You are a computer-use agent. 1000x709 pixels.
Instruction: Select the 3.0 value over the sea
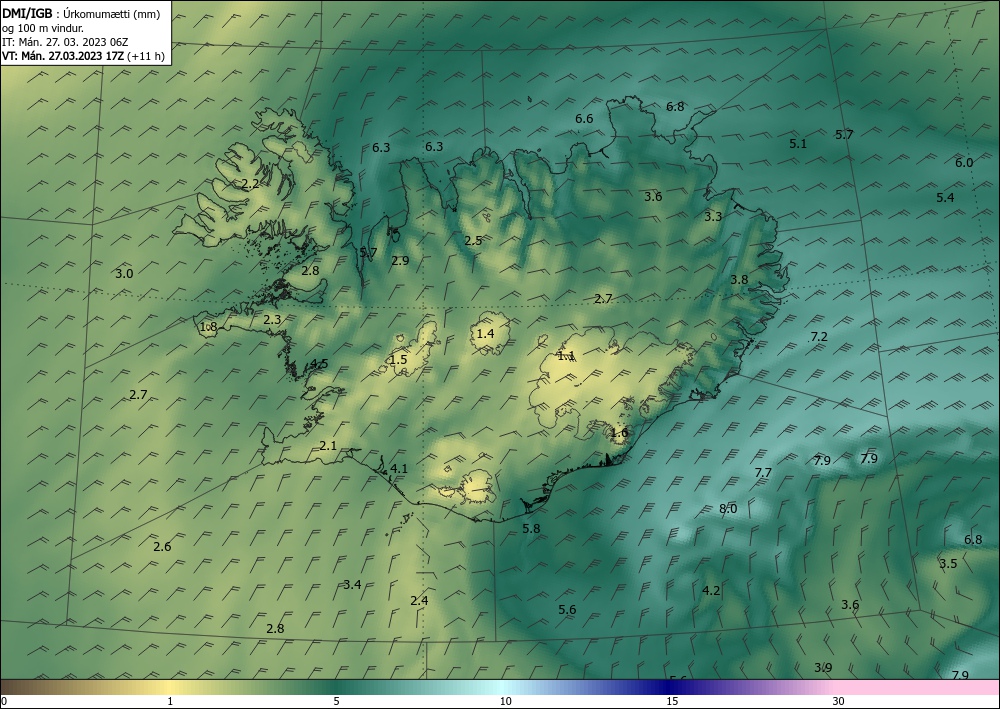coord(124,274)
